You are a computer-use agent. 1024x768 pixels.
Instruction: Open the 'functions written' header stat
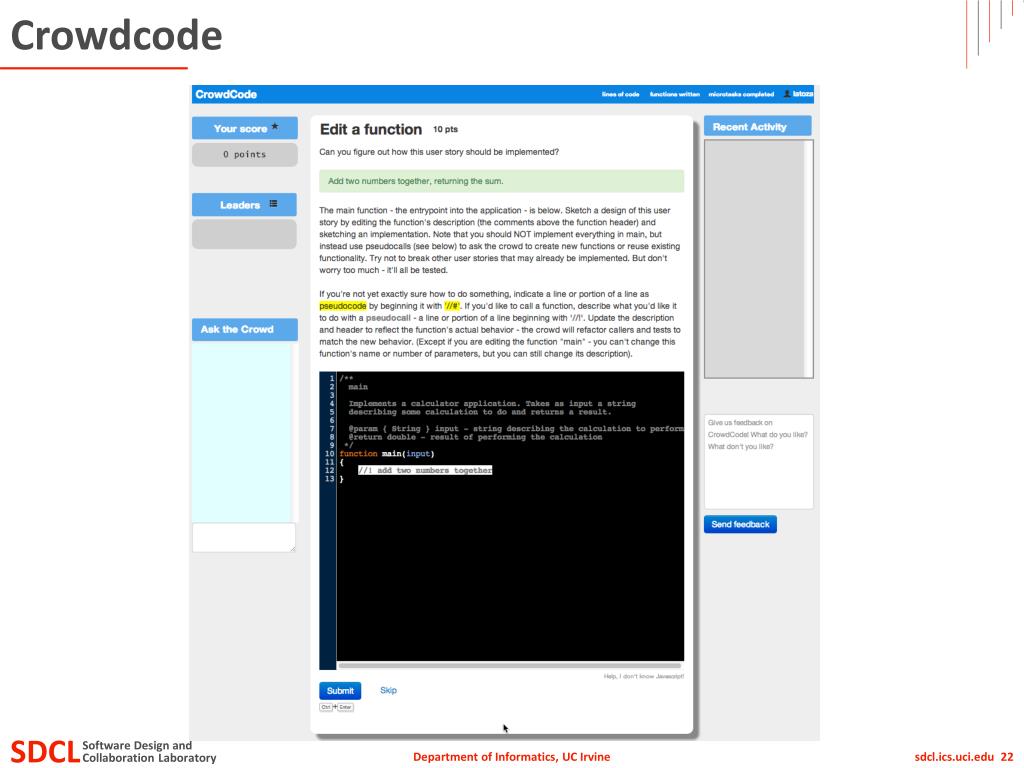coord(674,95)
